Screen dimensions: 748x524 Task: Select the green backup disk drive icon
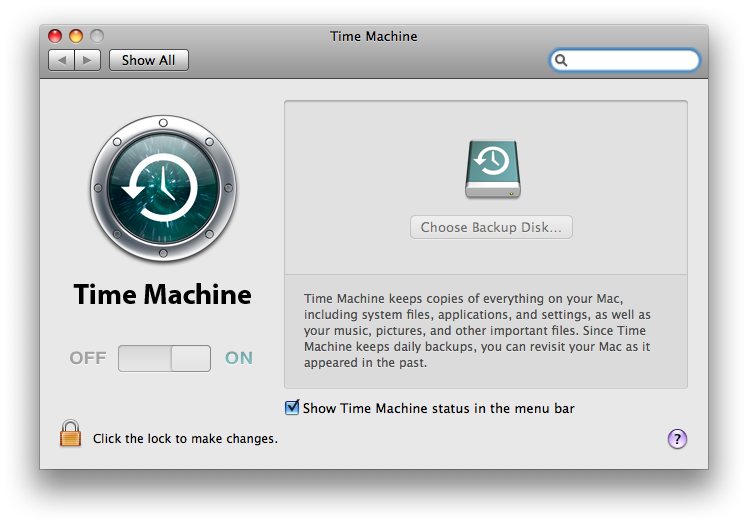coord(492,168)
